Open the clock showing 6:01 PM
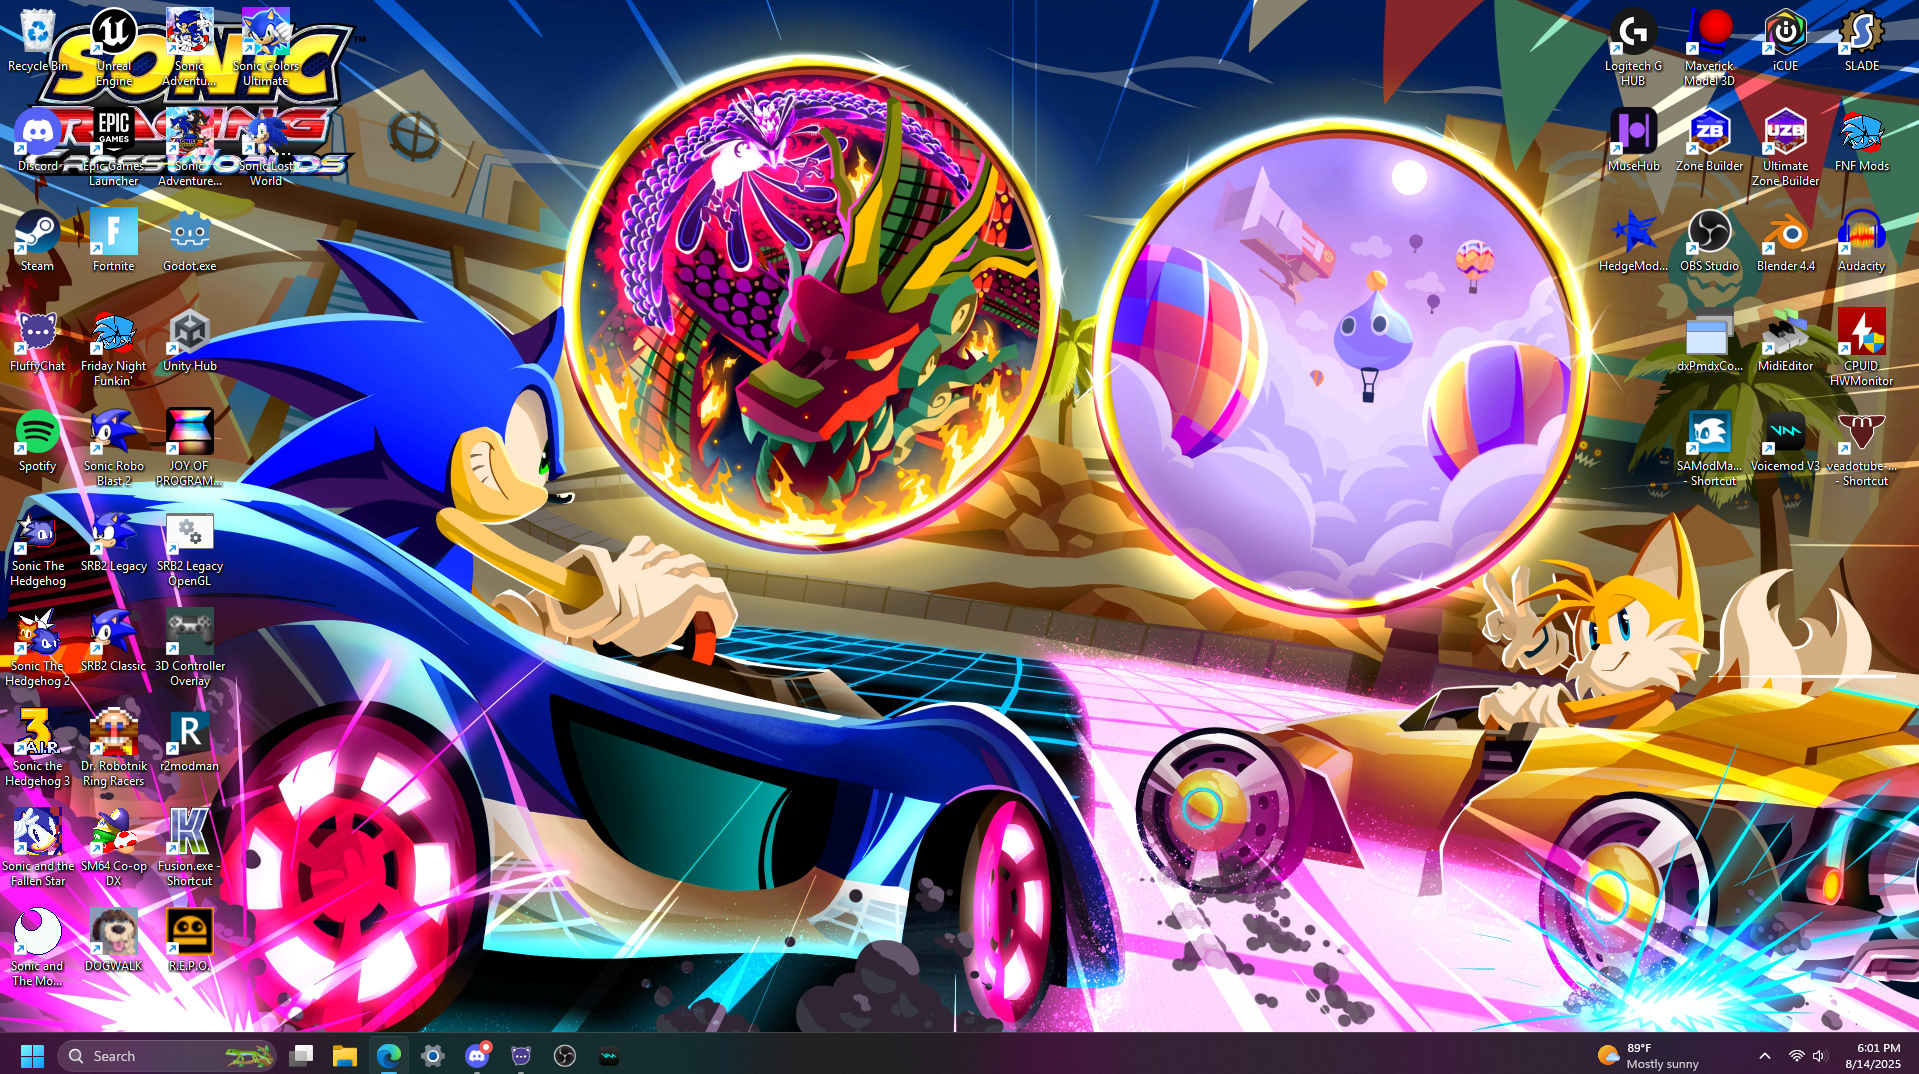This screenshot has width=1919, height=1074. pos(1873,1056)
